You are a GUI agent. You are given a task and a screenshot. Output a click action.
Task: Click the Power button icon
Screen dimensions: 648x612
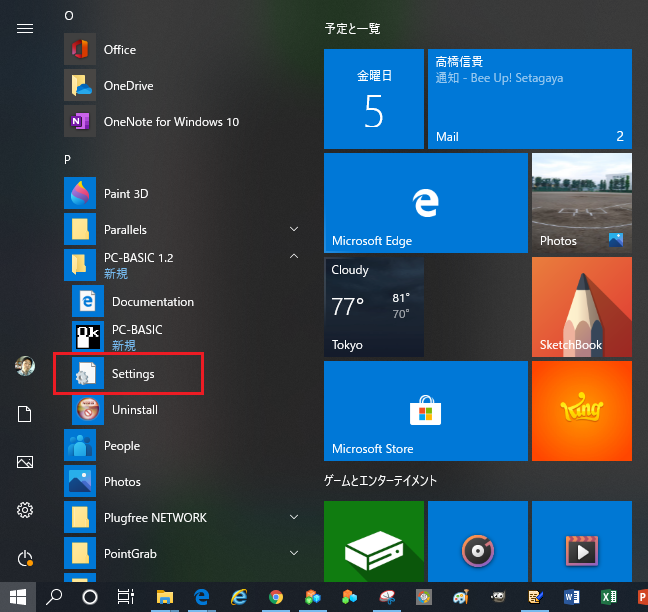25,558
